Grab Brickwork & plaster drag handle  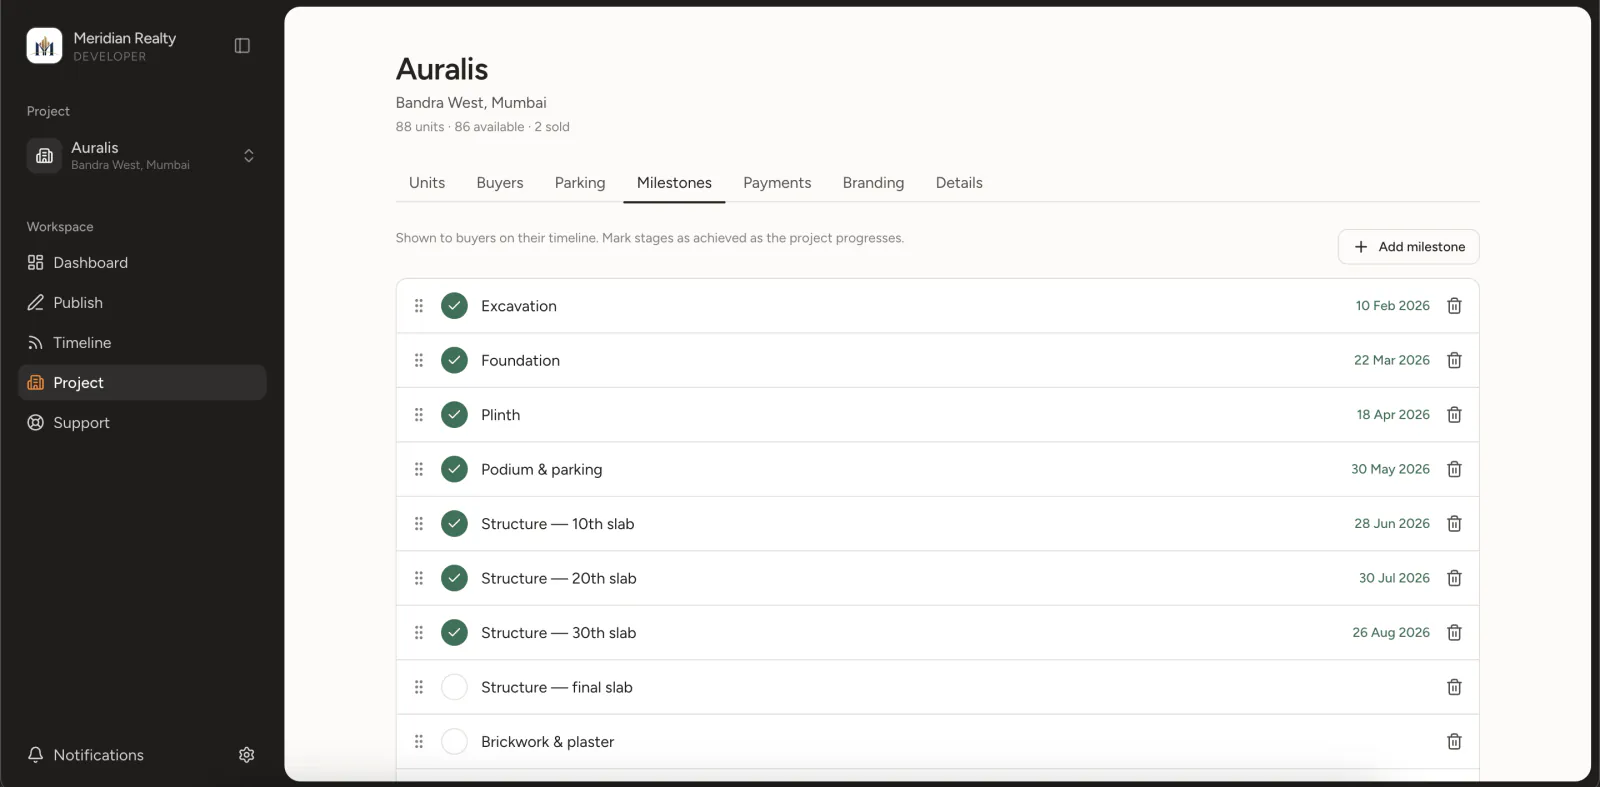[419, 742]
